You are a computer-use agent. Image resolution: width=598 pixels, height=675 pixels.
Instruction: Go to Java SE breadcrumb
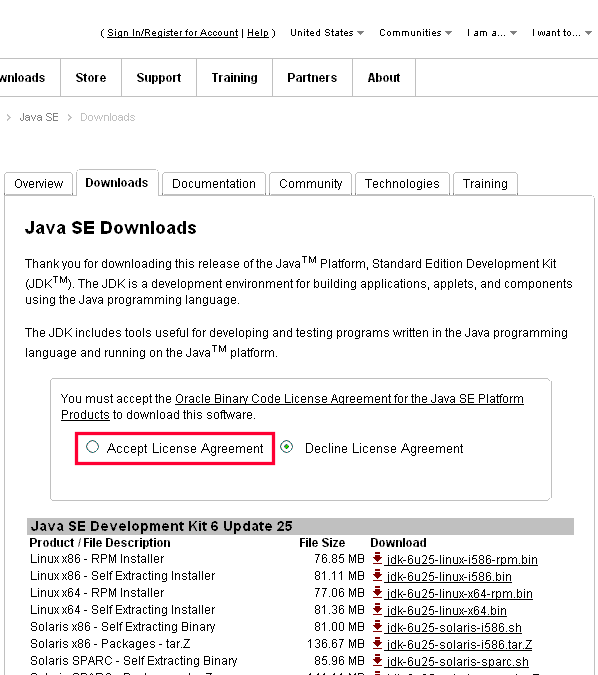[x=39, y=117]
